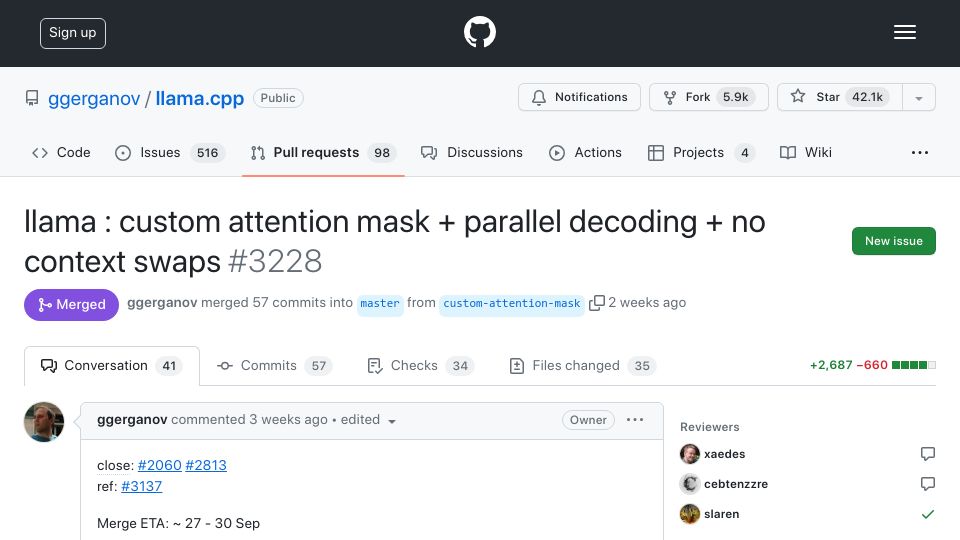Image resolution: width=960 pixels, height=540 pixels.
Task: Open referenced issue #3137
Action: 141,486
